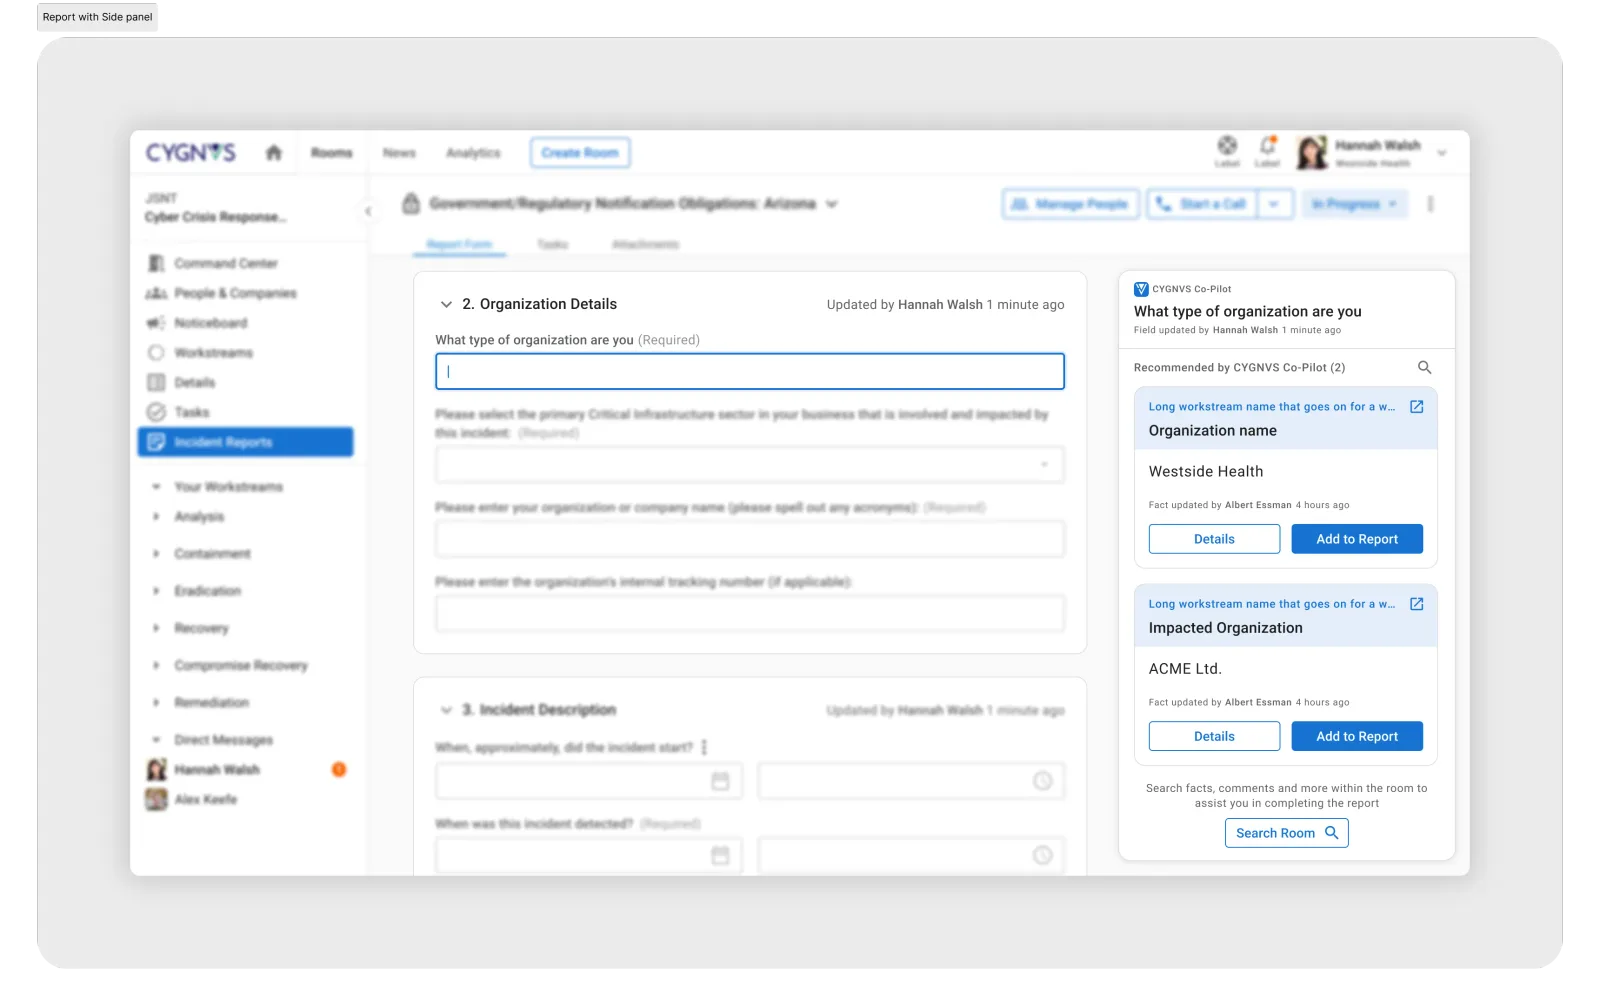Click the Search Room button
1600x1006 pixels.
tap(1287, 833)
